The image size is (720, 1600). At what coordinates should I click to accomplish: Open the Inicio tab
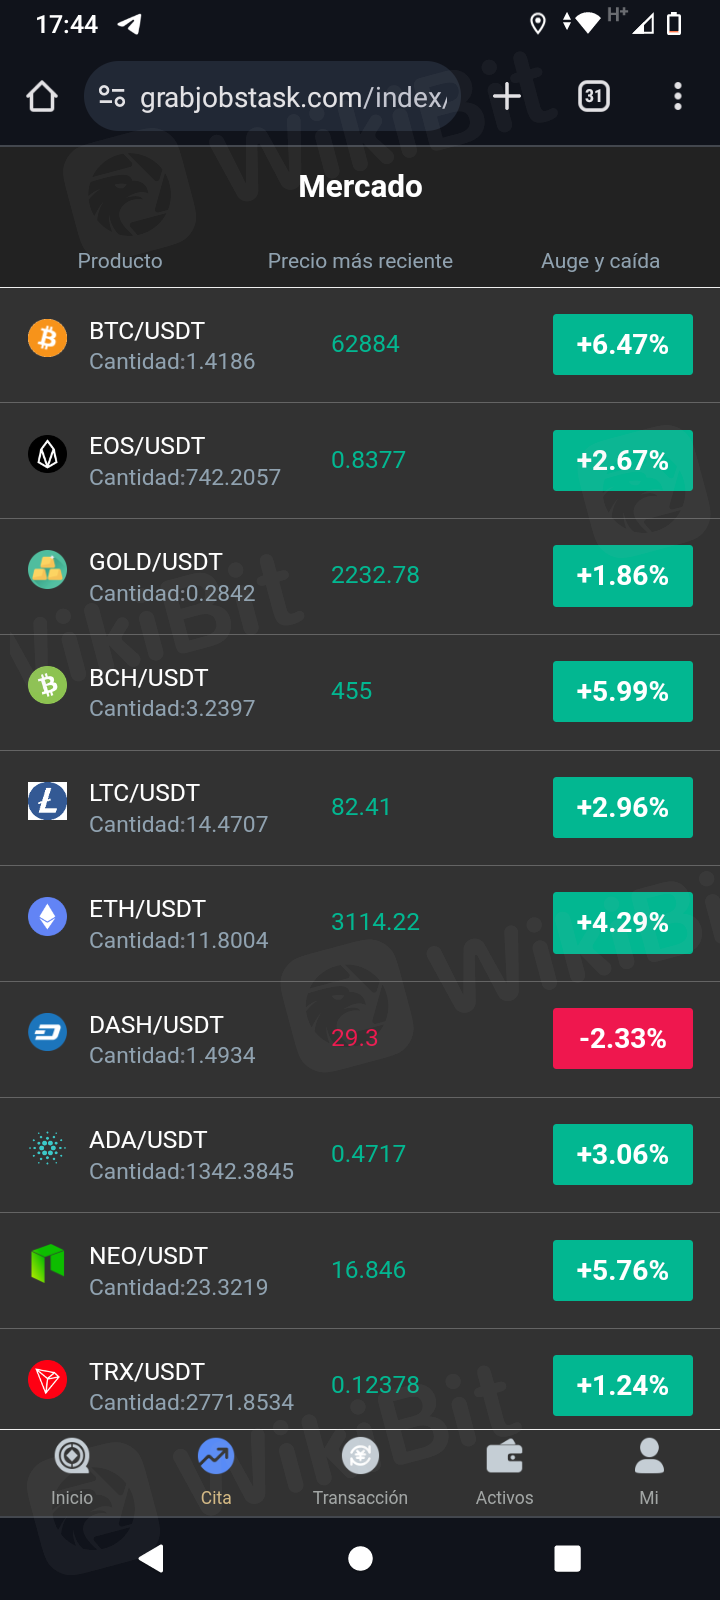[x=72, y=1472]
